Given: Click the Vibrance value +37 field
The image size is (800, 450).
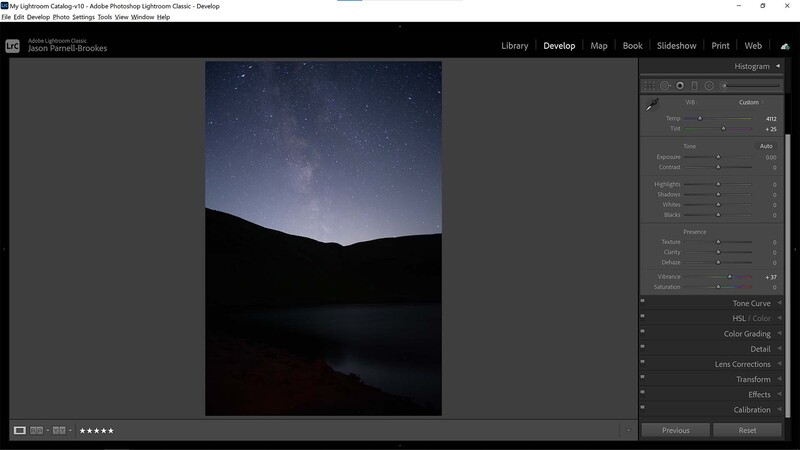Looking at the screenshot, I should [x=771, y=277].
